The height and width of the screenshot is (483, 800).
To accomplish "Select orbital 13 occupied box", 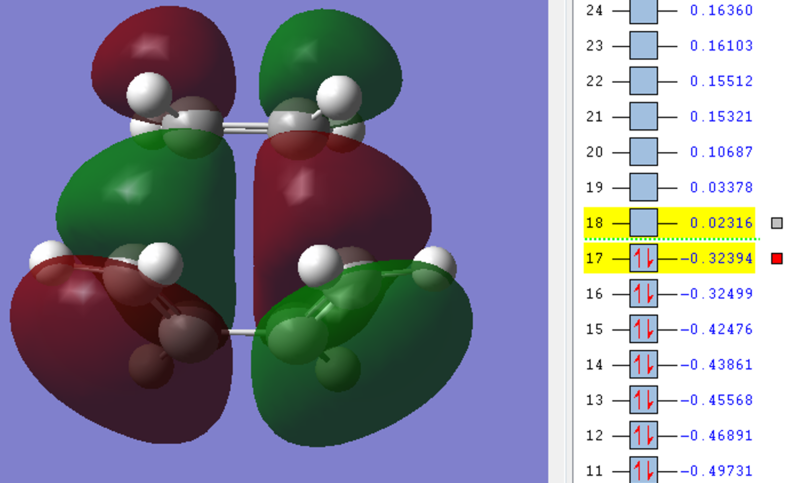I will coord(643,400).
